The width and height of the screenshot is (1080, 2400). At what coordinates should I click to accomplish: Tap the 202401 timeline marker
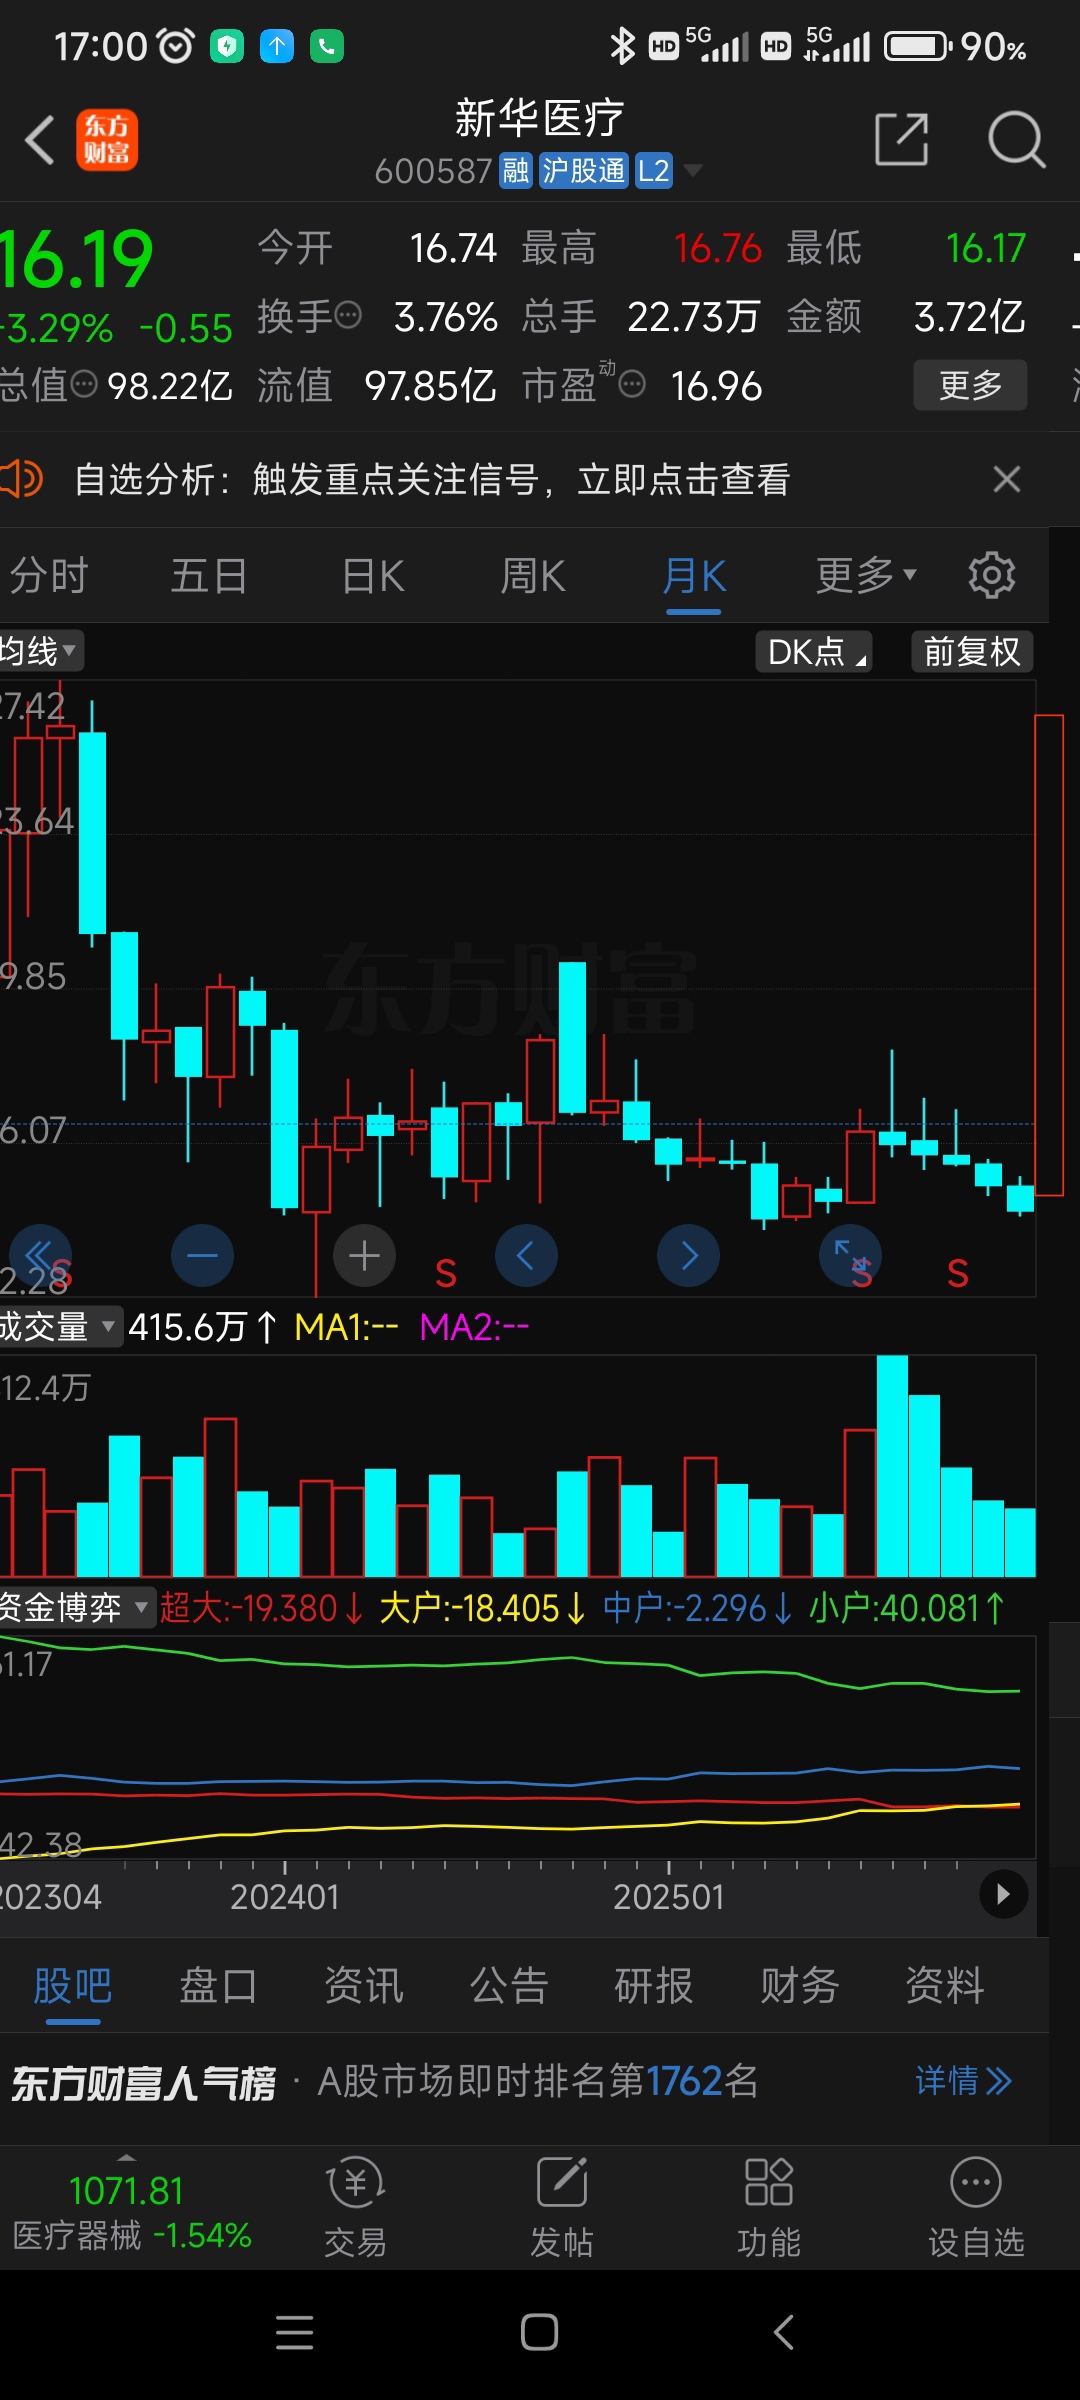[x=285, y=1897]
